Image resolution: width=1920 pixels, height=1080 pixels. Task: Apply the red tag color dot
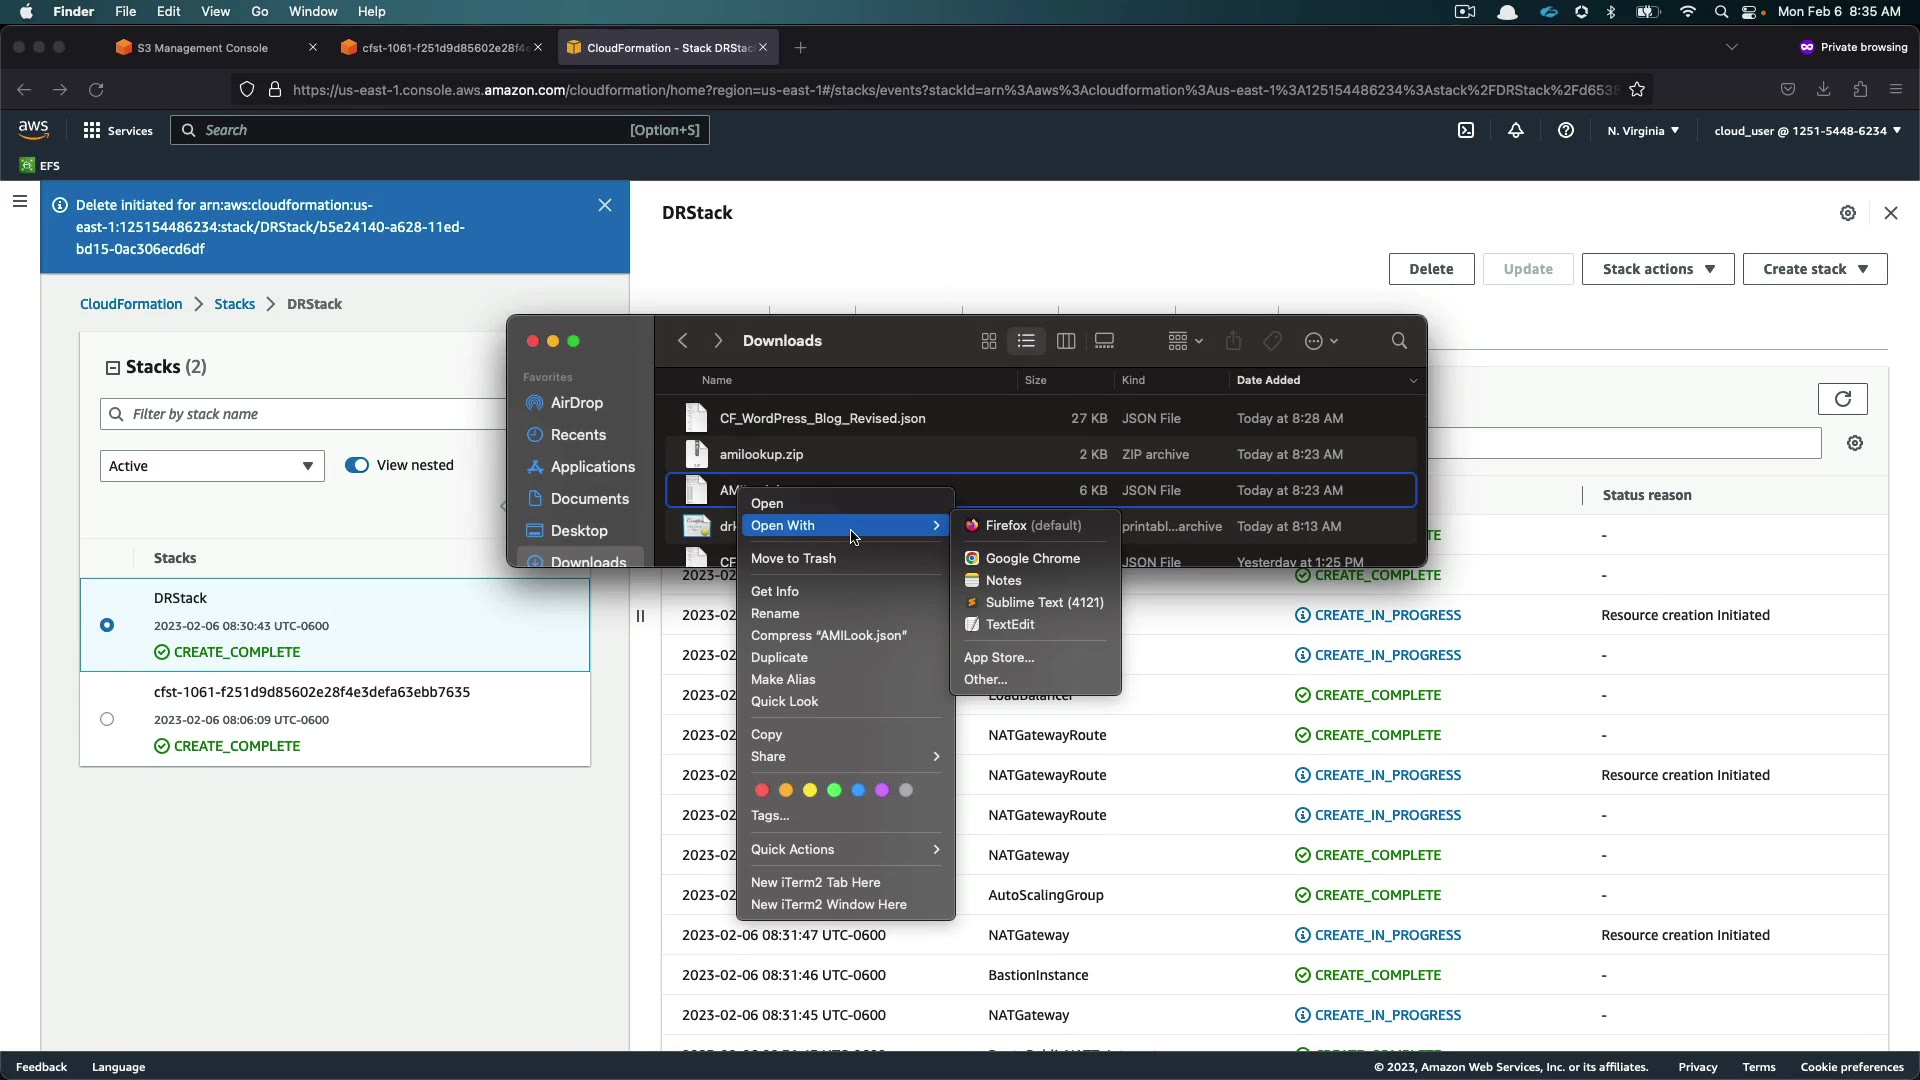coord(762,790)
